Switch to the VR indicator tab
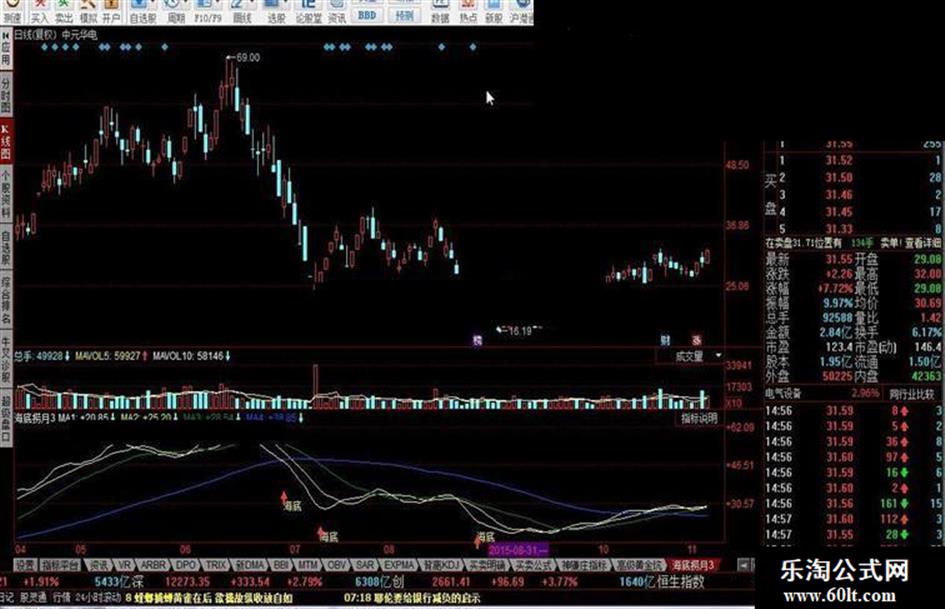This screenshot has width=945, height=609. point(124,566)
